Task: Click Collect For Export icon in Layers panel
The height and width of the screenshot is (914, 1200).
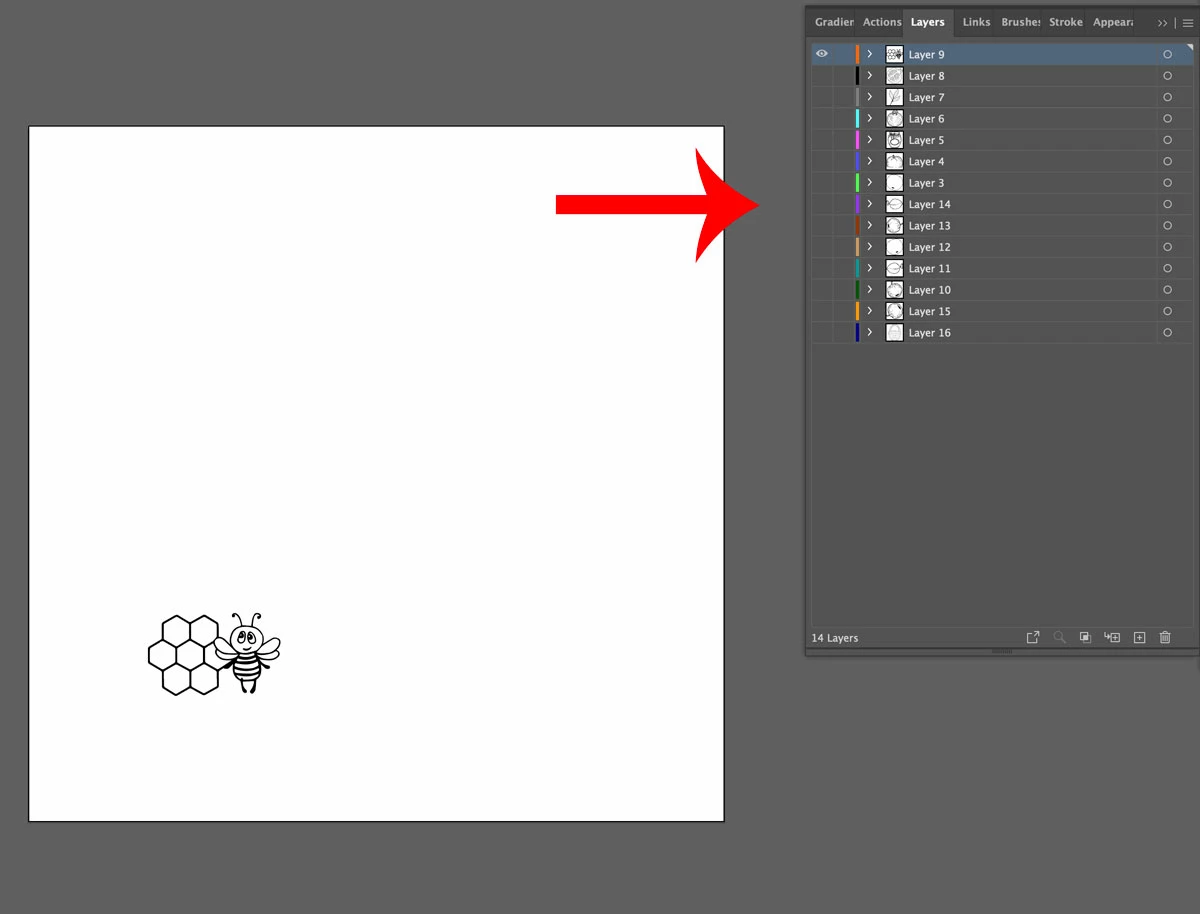Action: pos(1033,638)
